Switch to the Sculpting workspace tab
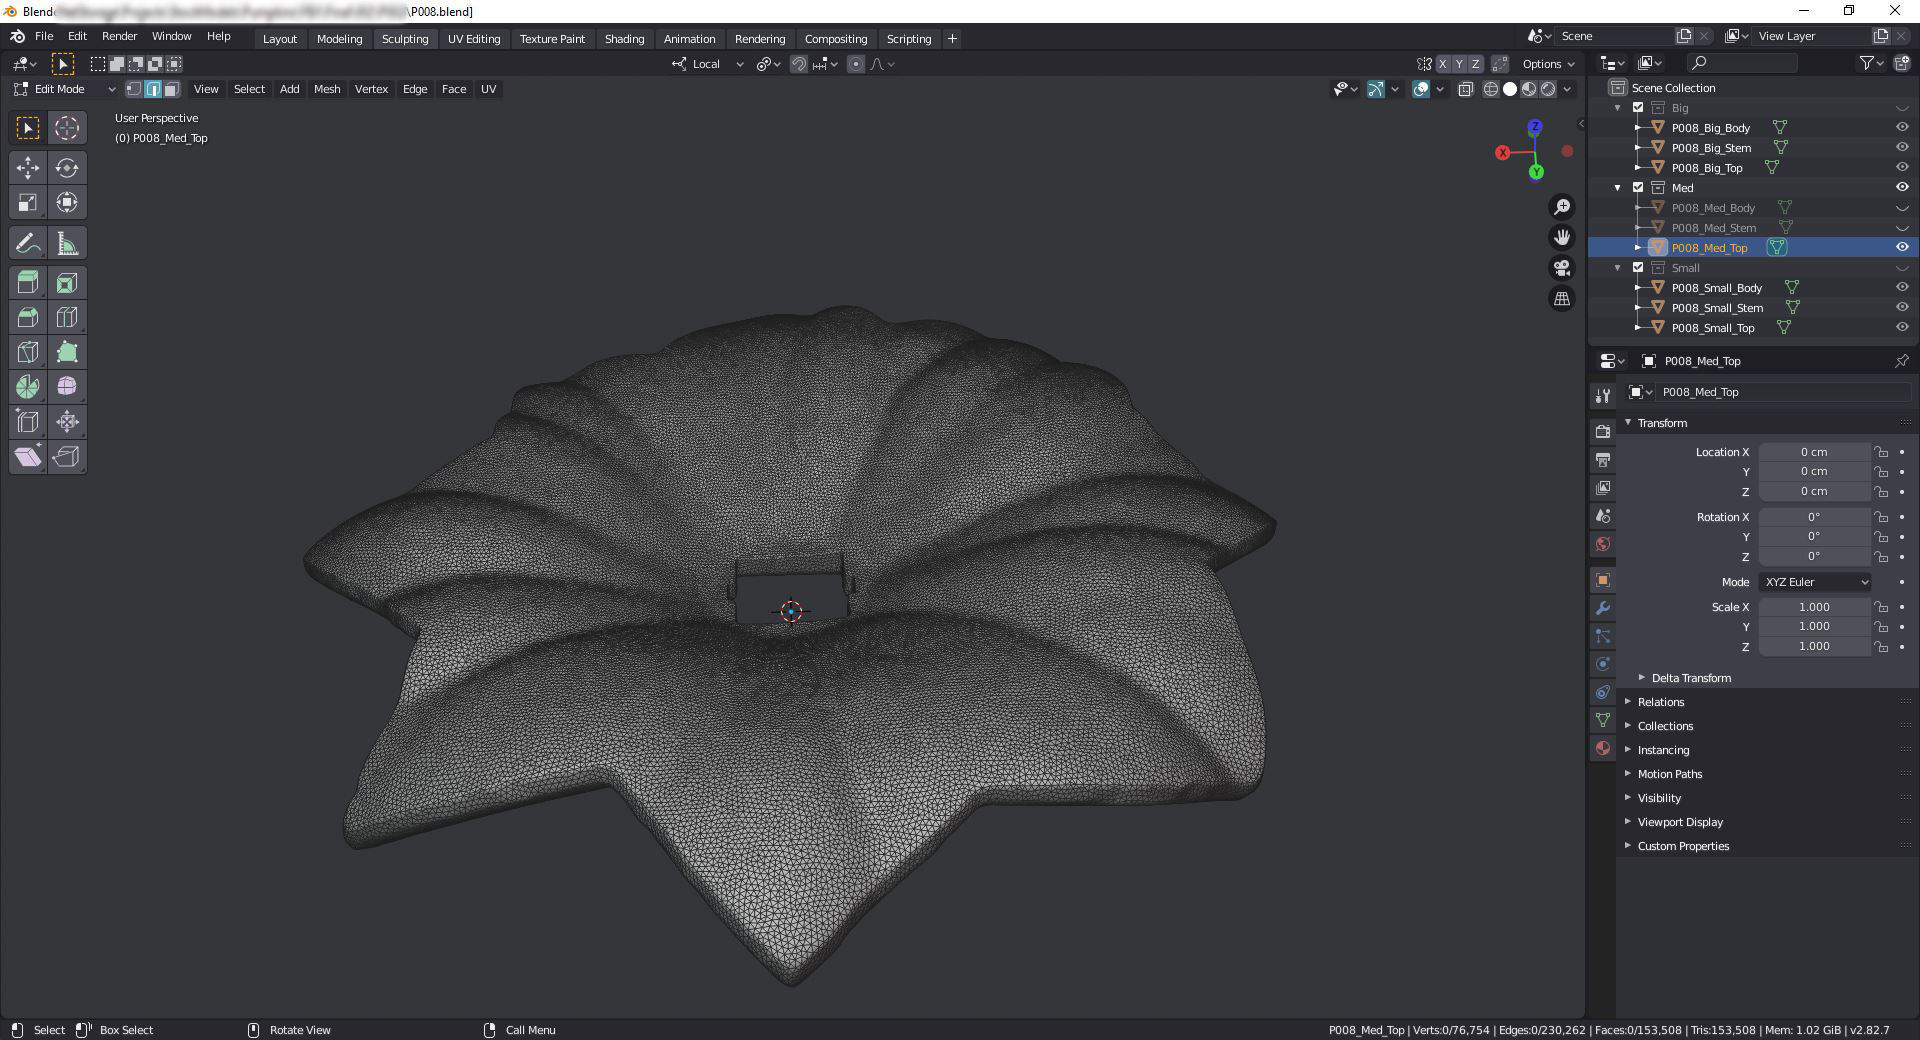 coord(405,39)
